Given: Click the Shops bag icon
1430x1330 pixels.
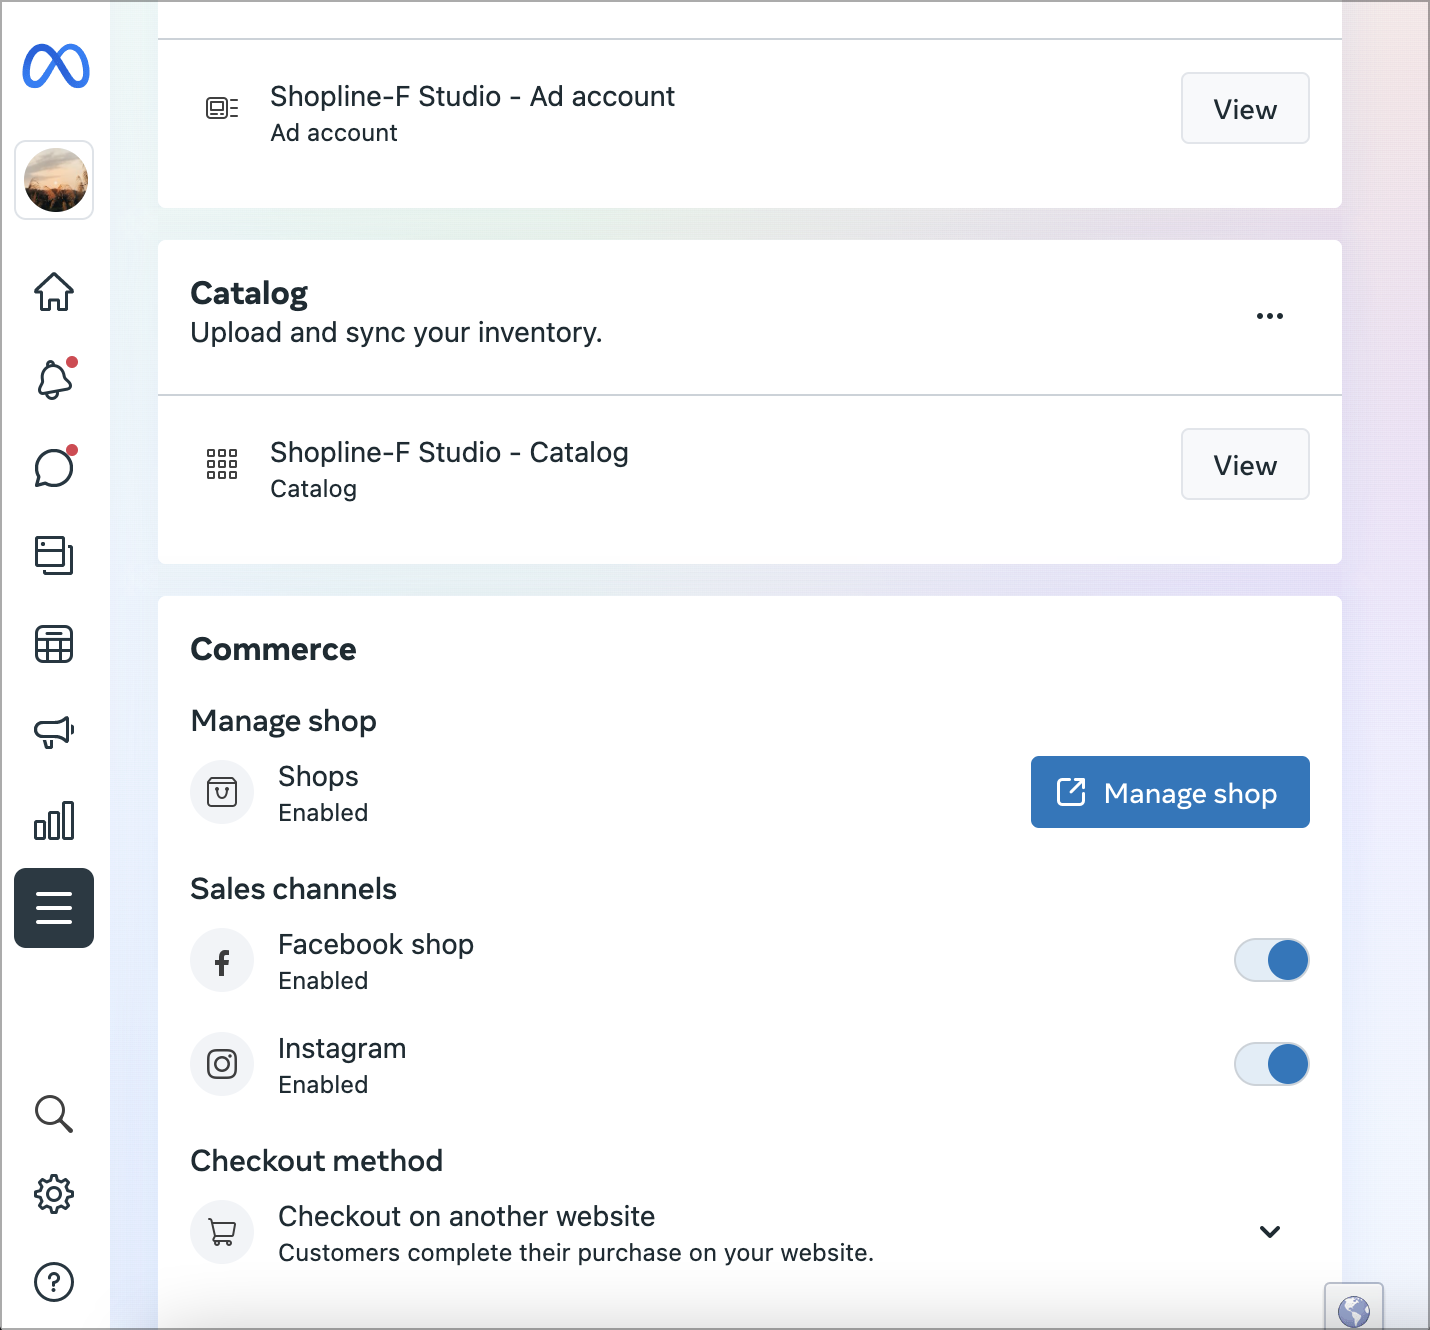Looking at the screenshot, I should (x=222, y=792).
